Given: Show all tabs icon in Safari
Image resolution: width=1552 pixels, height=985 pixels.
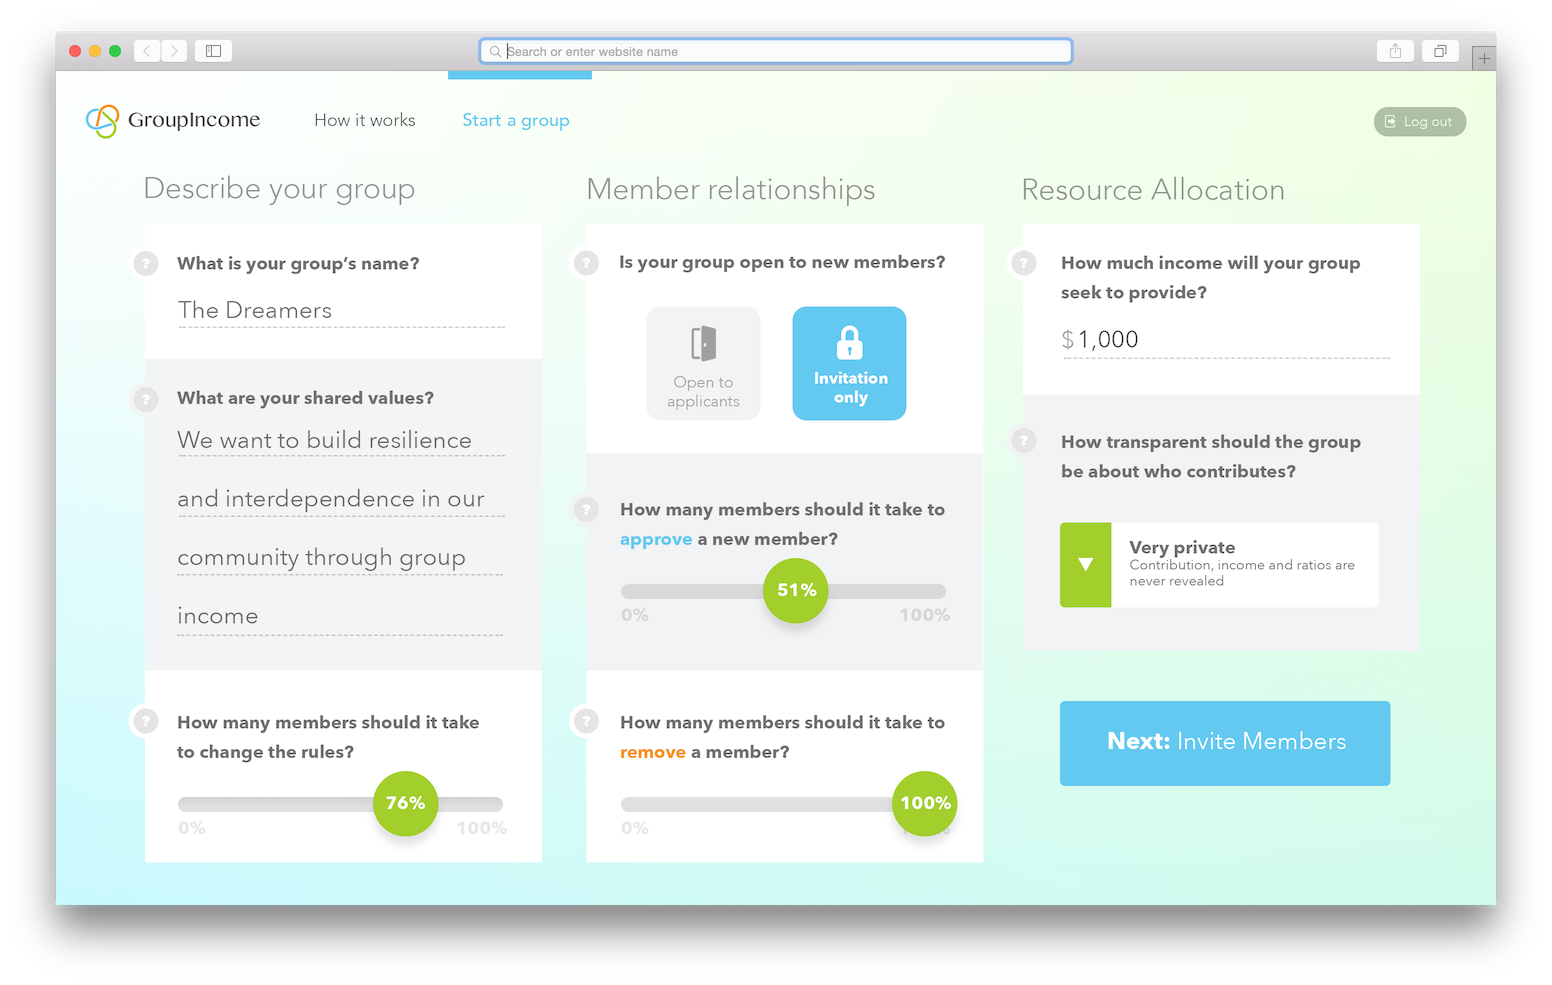Looking at the screenshot, I should point(1440,51).
